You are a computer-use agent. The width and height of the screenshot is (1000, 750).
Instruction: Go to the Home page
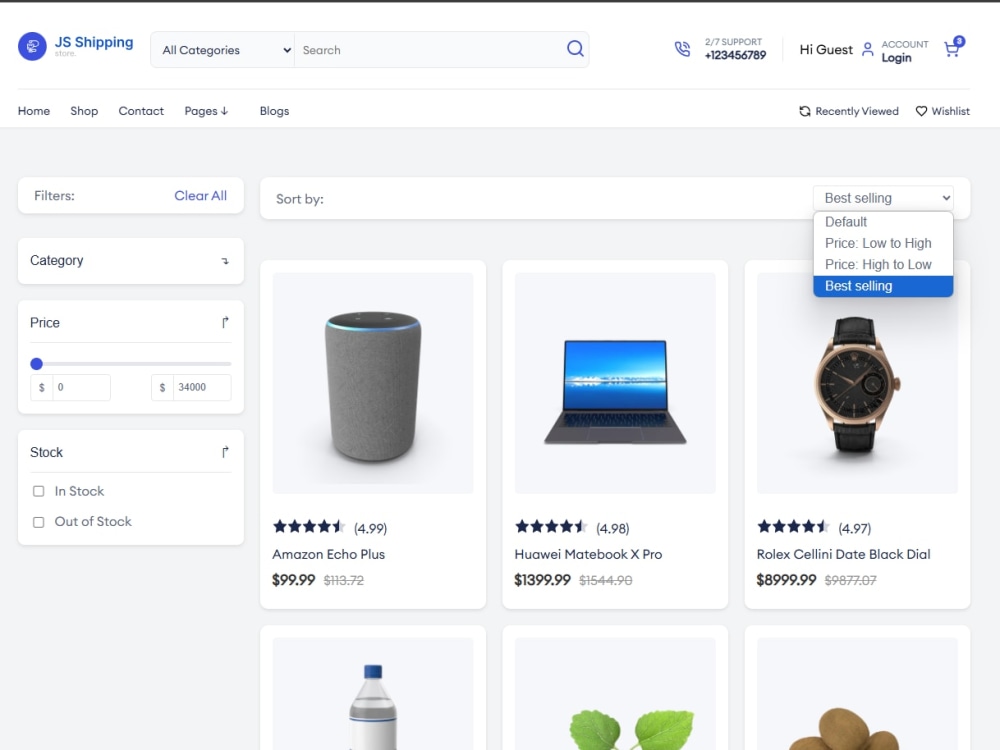coord(34,111)
